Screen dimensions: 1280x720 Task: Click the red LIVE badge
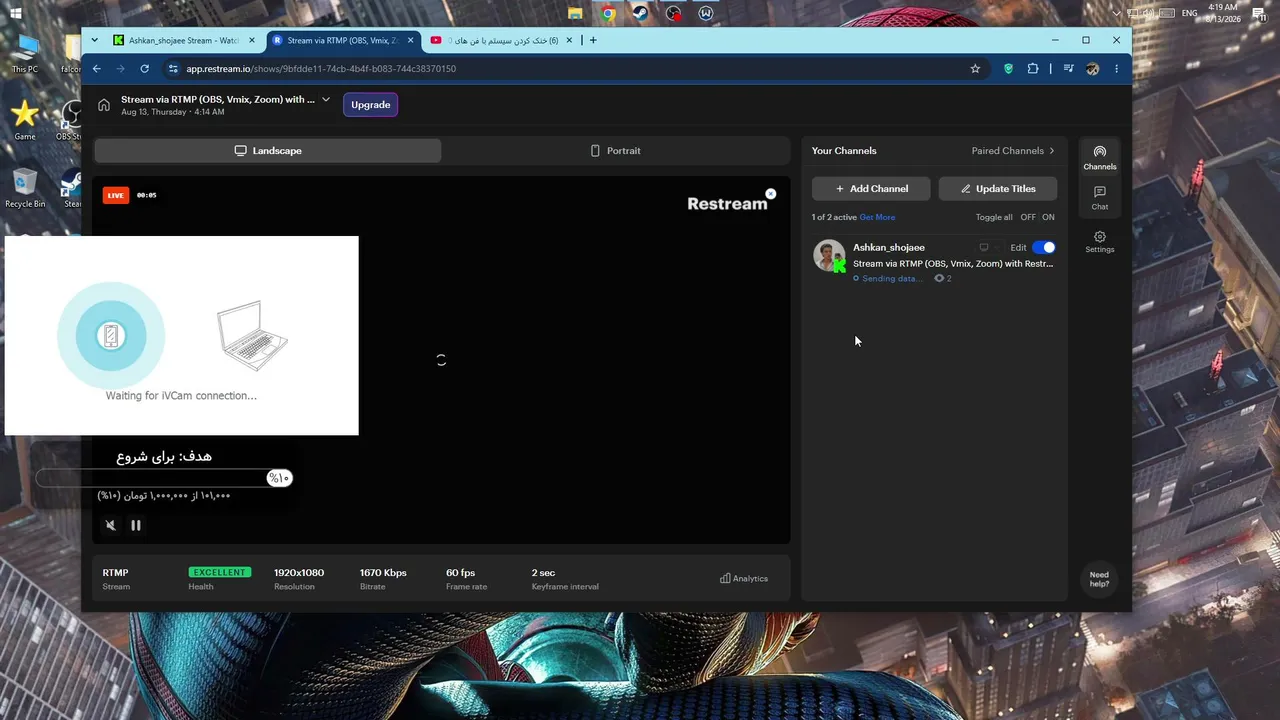coord(116,196)
